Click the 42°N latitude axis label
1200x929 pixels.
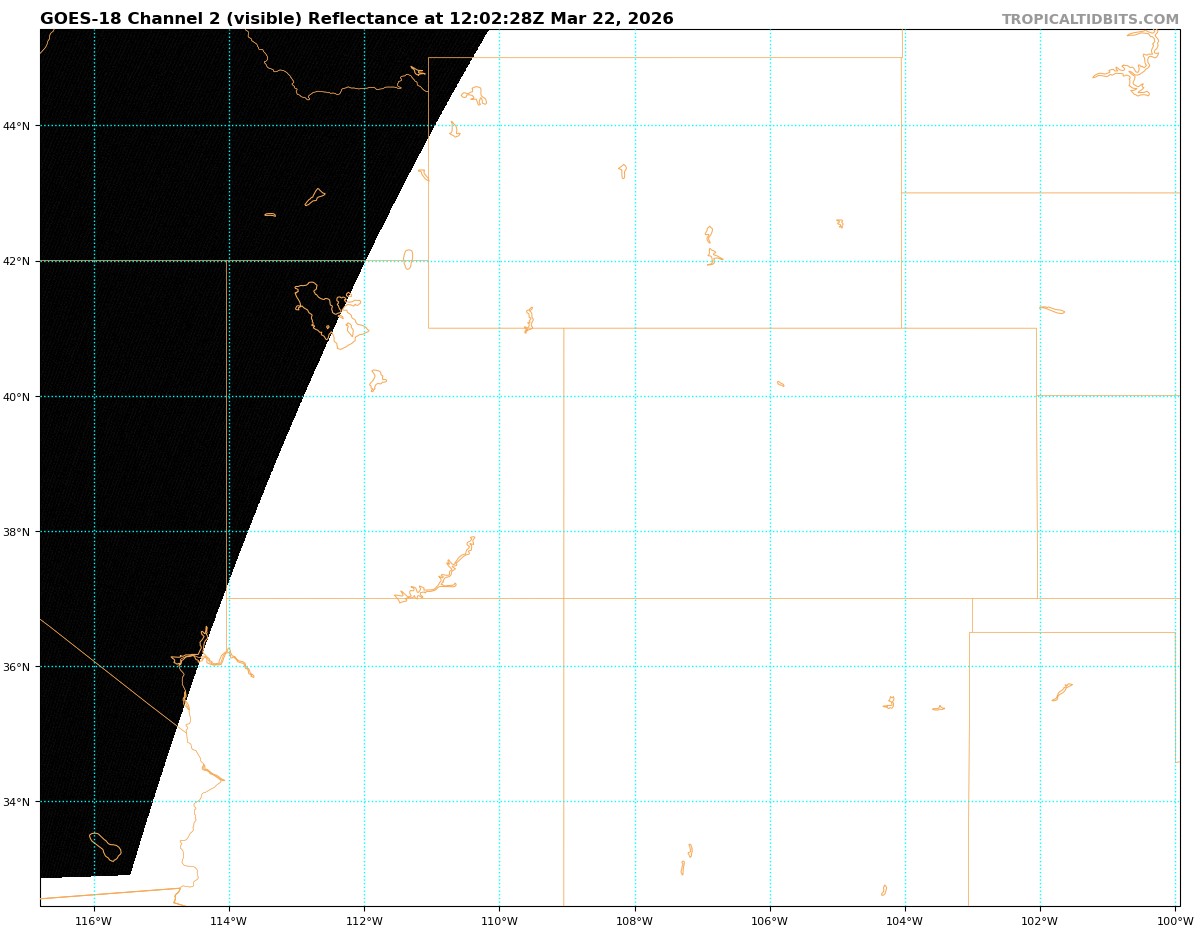point(16,261)
